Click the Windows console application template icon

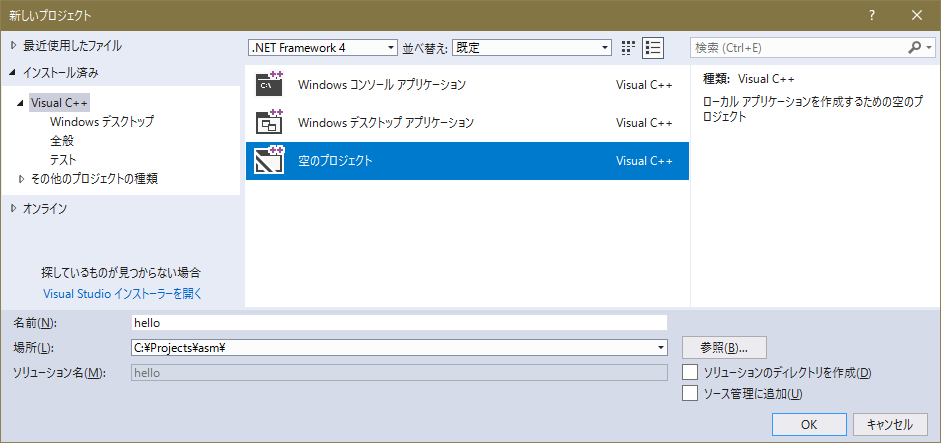(x=269, y=85)
